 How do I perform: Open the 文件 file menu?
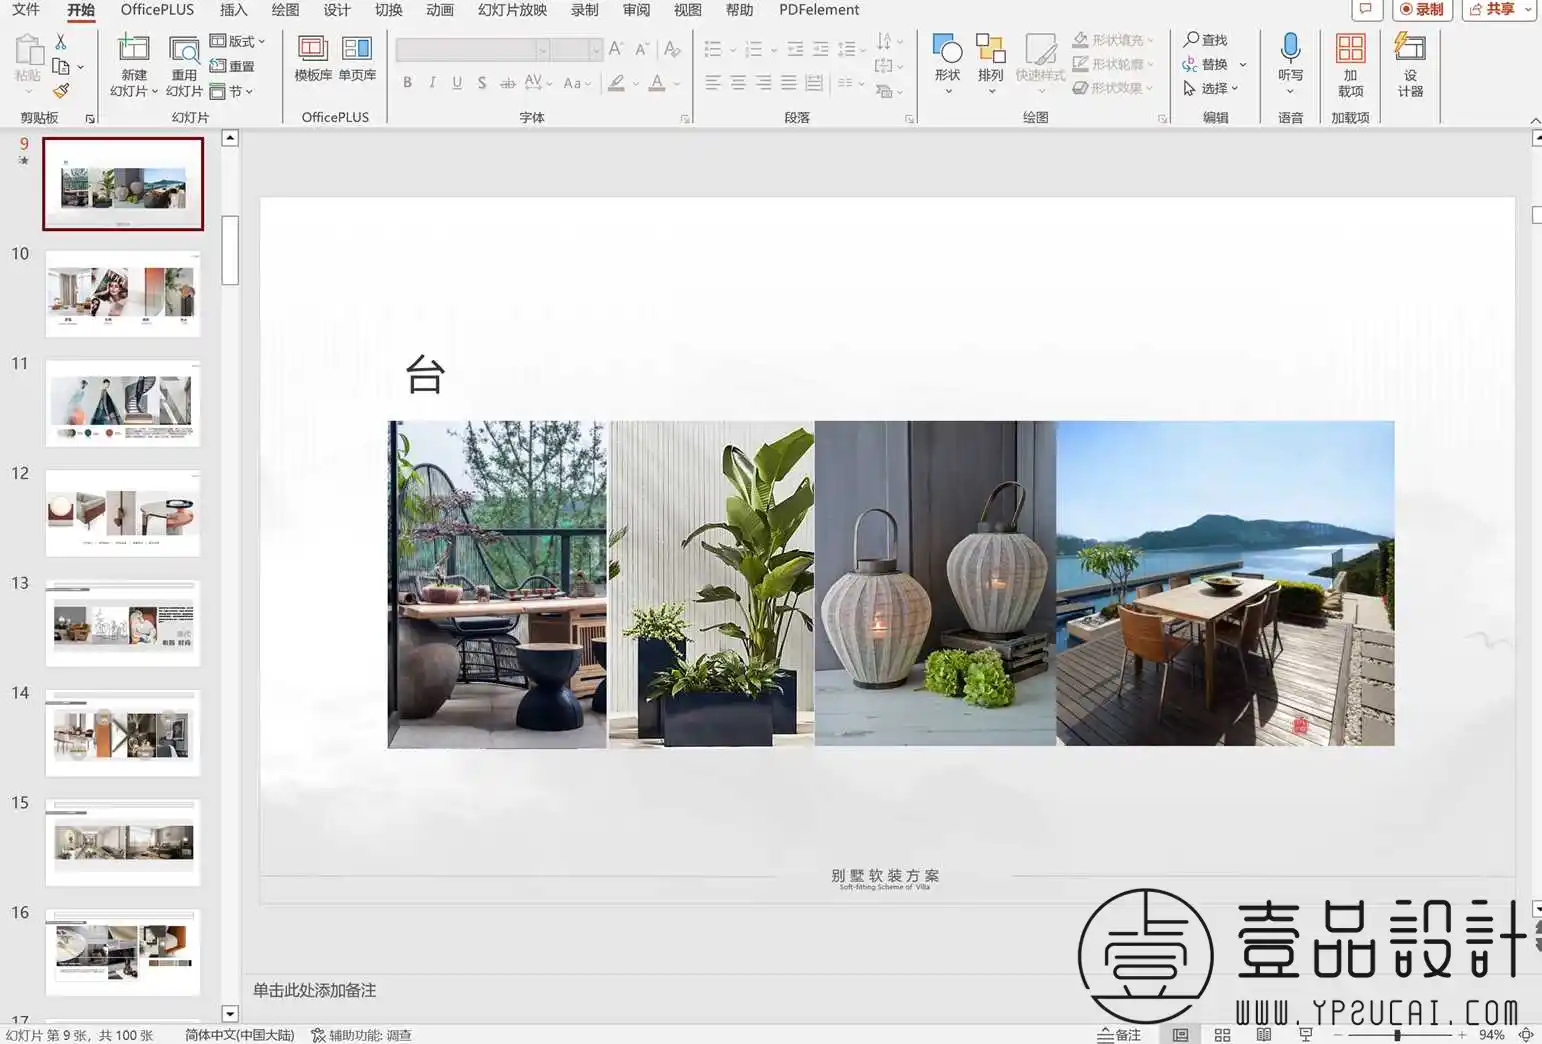(x=26, y=10)
